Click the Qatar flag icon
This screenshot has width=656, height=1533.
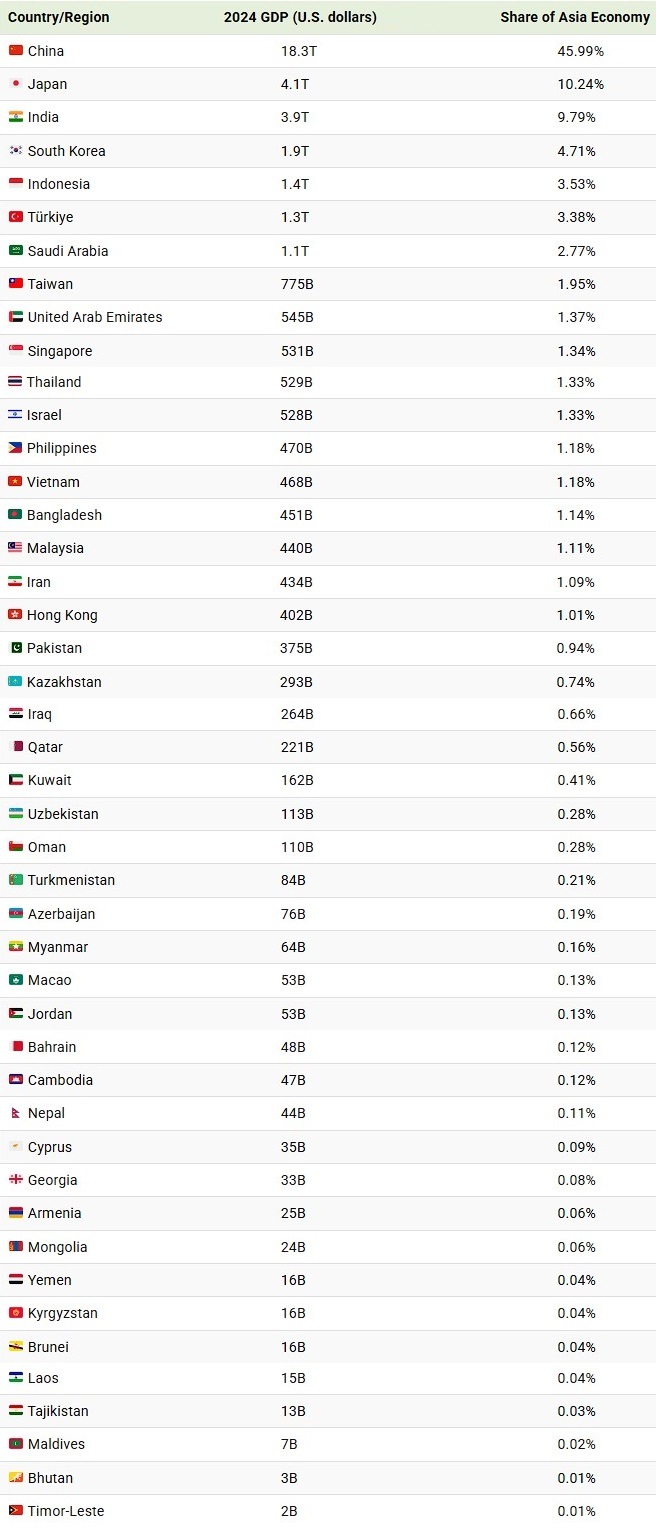click(15, 747)
